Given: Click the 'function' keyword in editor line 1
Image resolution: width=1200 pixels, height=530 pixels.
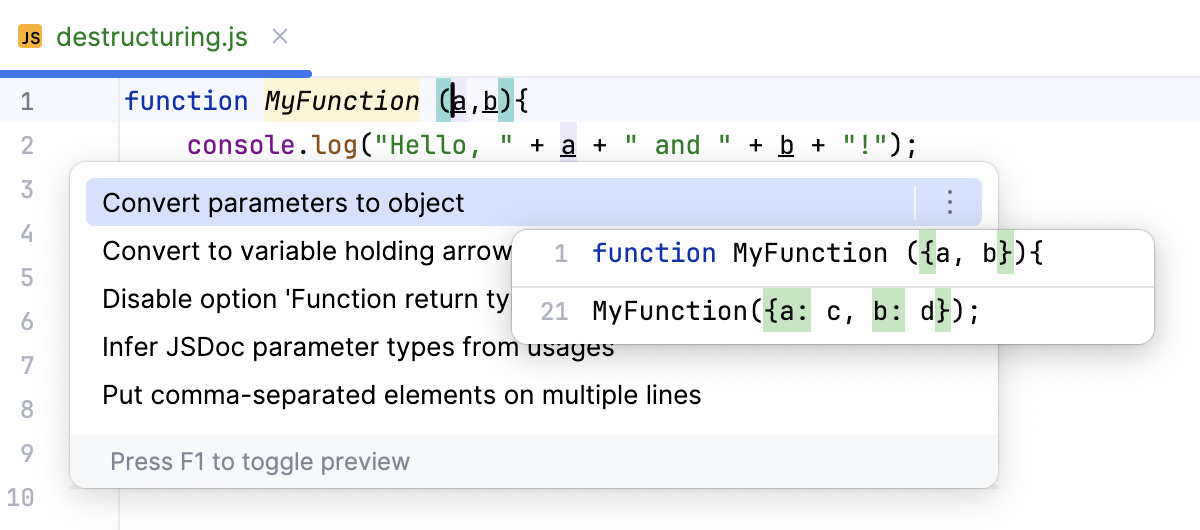Looking at the screenshot, I should [x=186, y=101].
